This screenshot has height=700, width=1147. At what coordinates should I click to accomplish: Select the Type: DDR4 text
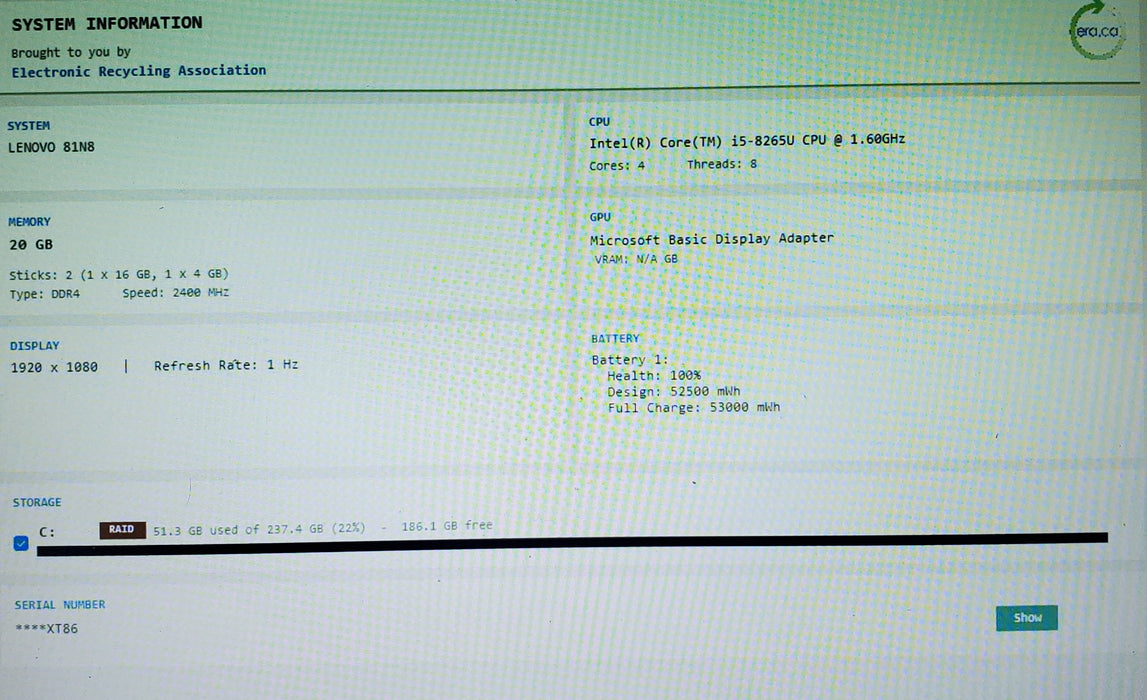pos(45,294)
